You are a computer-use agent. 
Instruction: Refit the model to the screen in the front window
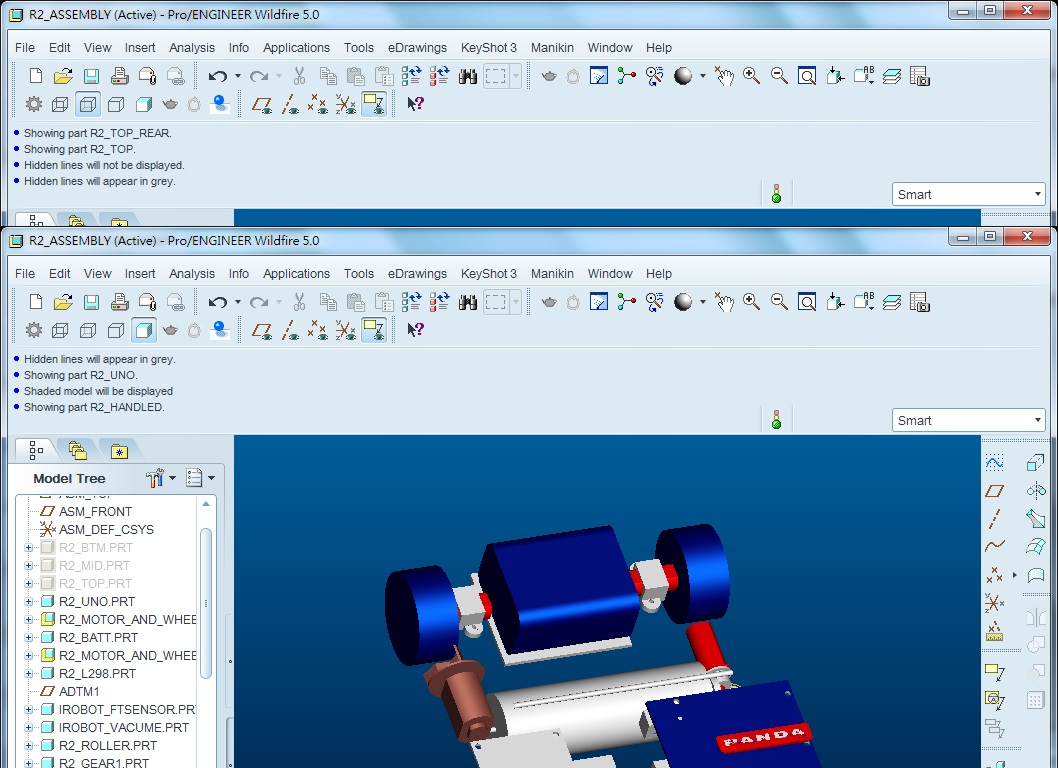[807, 302]
